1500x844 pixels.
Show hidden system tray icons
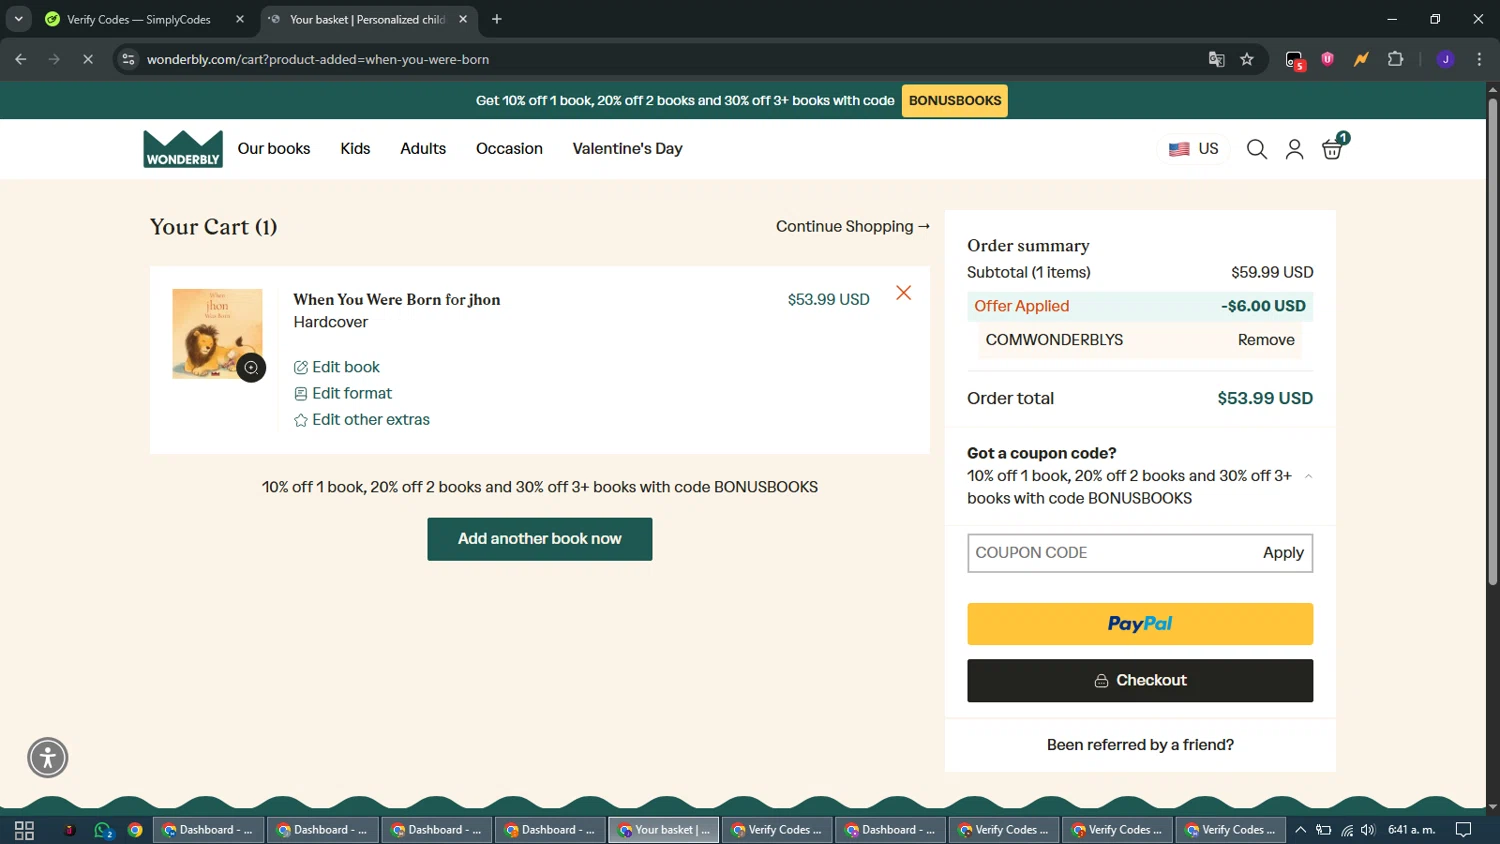1300,830
